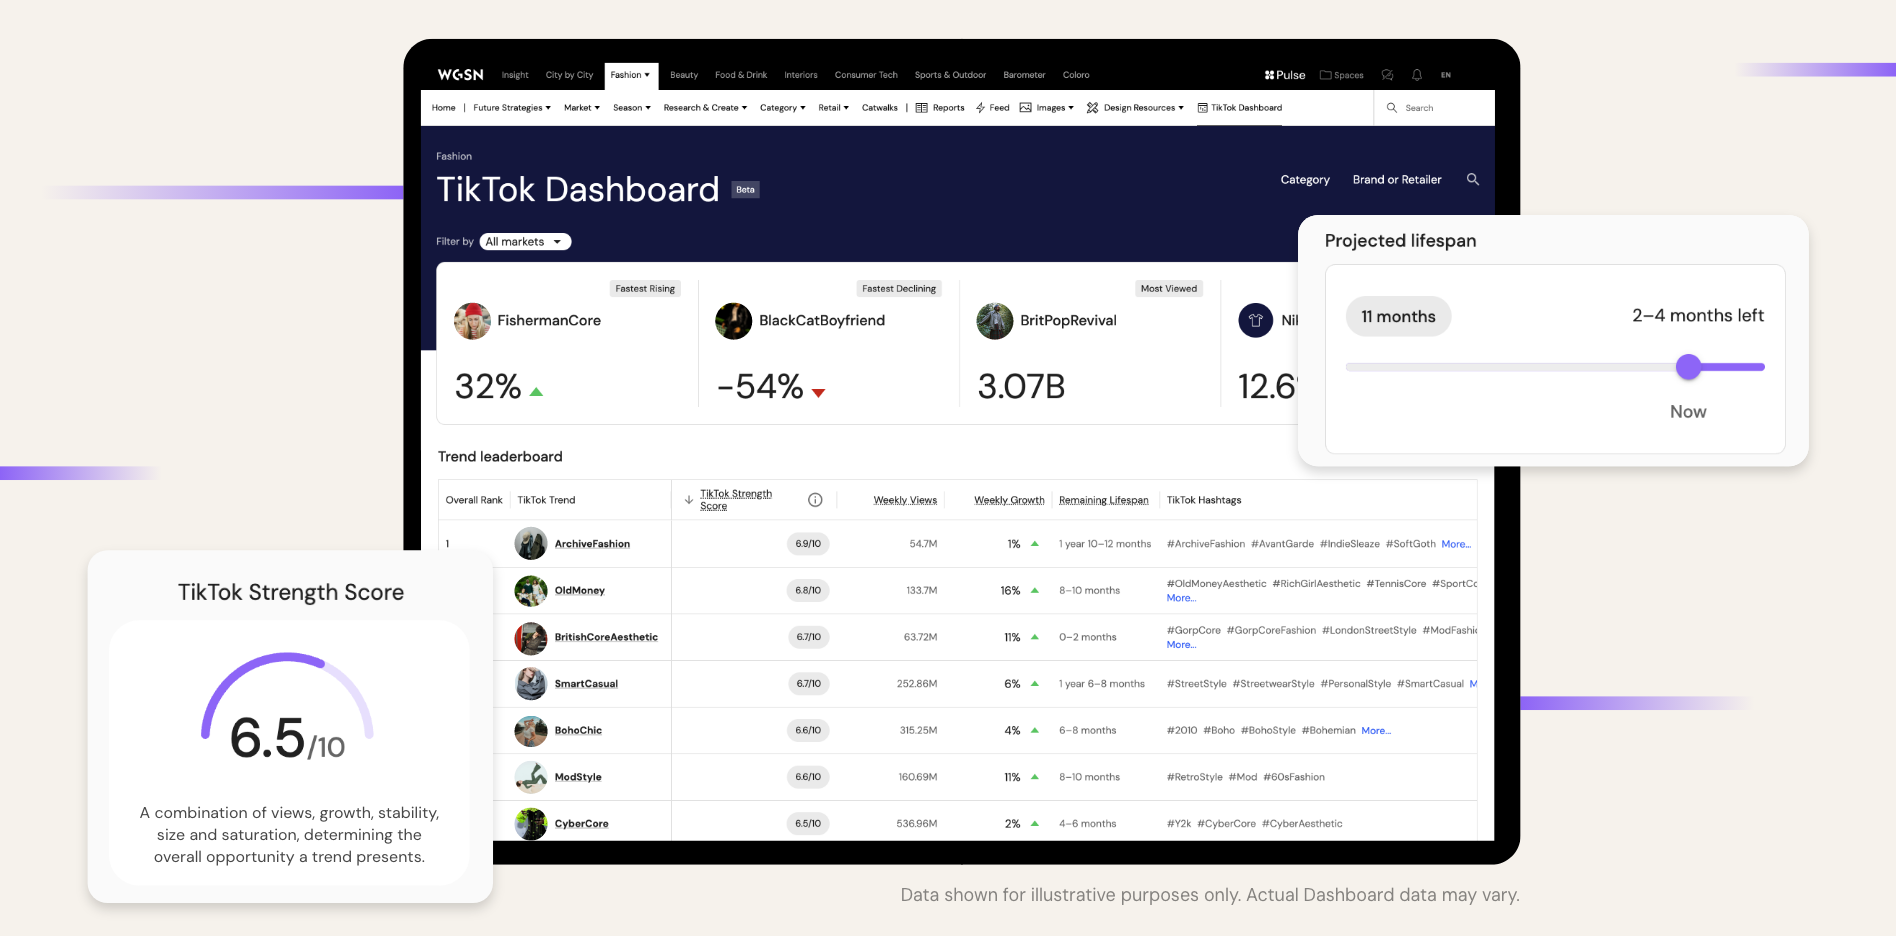Sort by the TikTok Strength Score column

(x=736, y=500)
